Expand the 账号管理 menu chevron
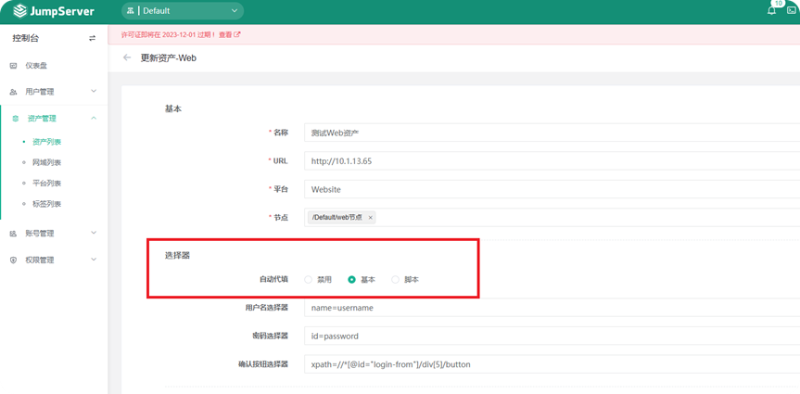 93,233
